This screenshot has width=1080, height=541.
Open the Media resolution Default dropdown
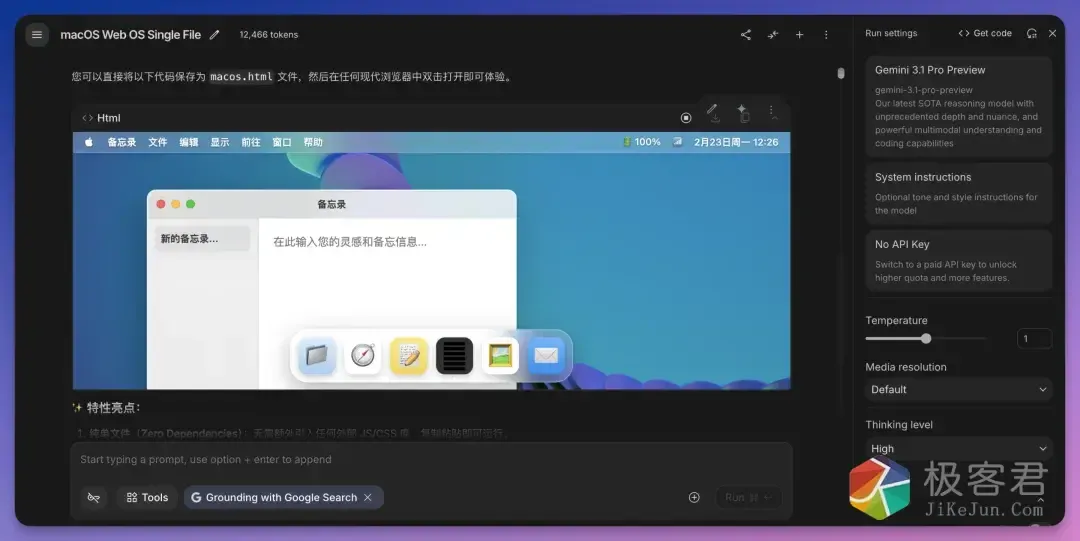coord(959,389)
